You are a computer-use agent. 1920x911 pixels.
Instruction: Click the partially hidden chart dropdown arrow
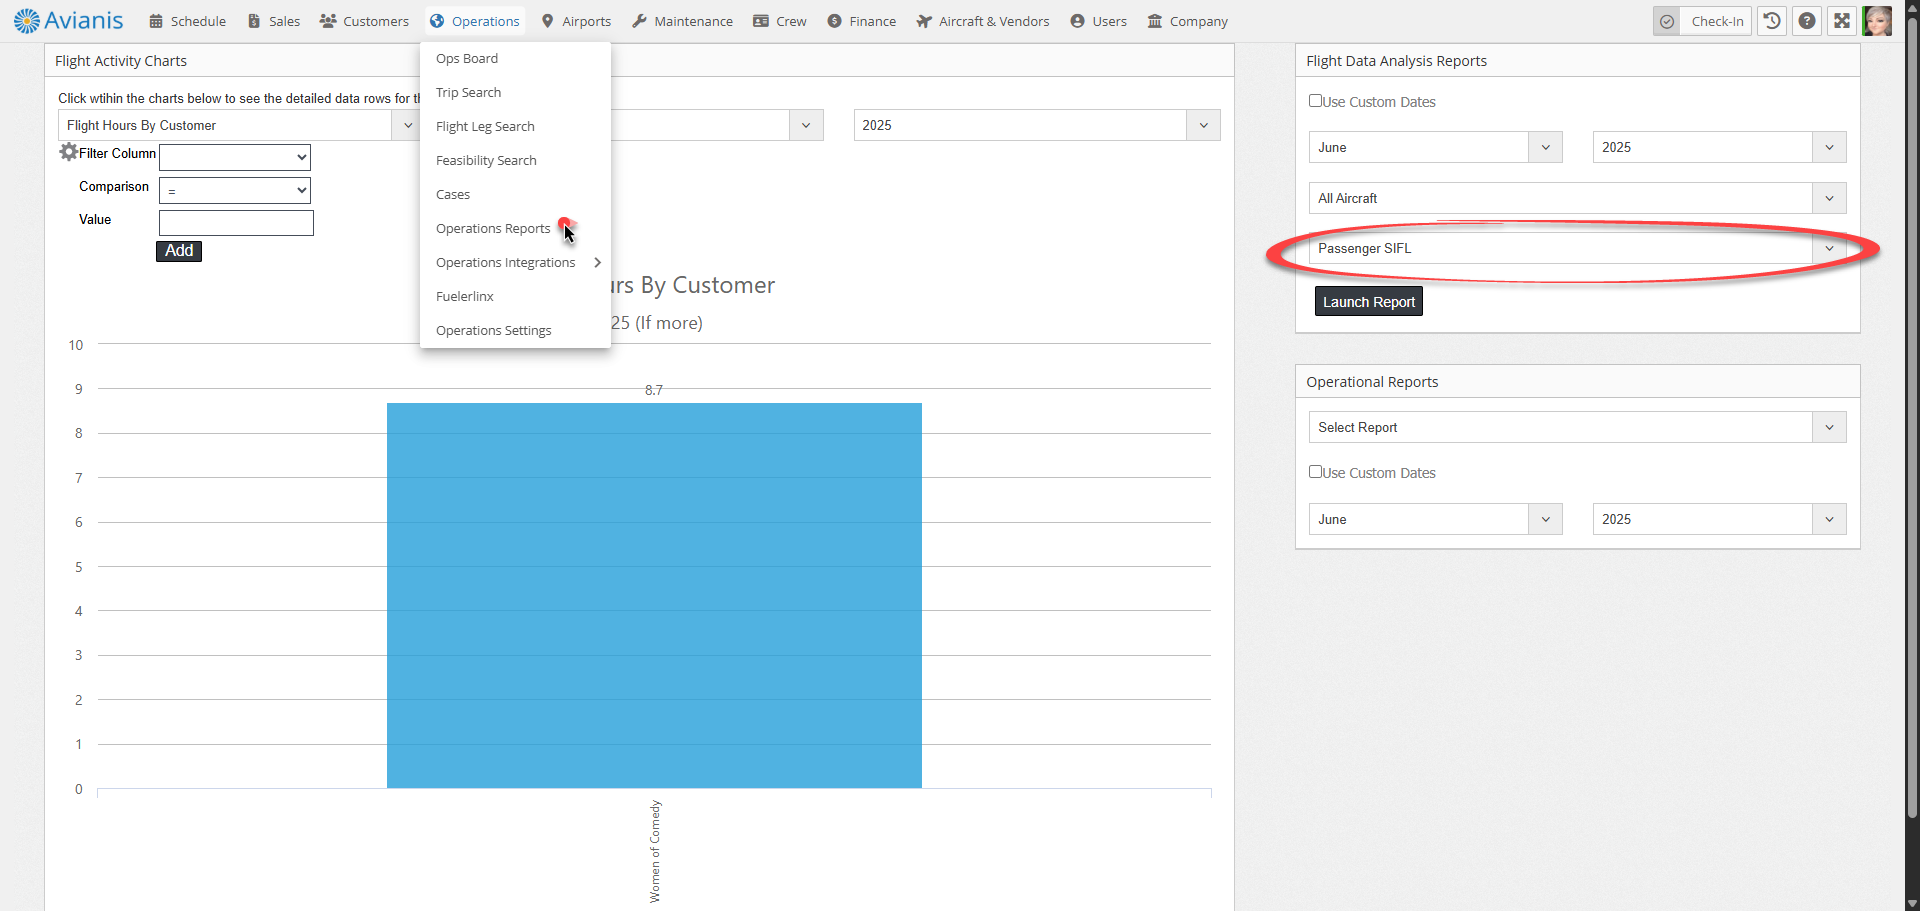[806, 125]
